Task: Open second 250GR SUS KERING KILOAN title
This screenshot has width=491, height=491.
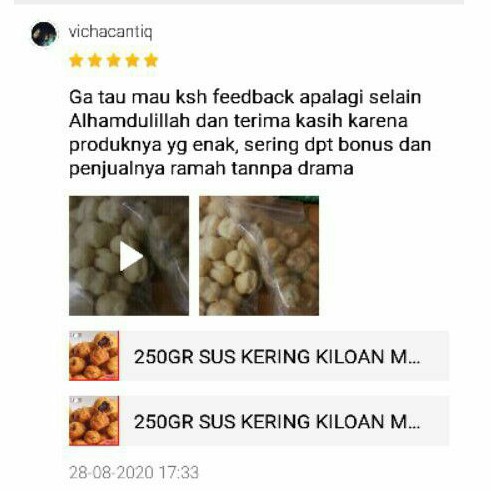Action: (277, 422)
